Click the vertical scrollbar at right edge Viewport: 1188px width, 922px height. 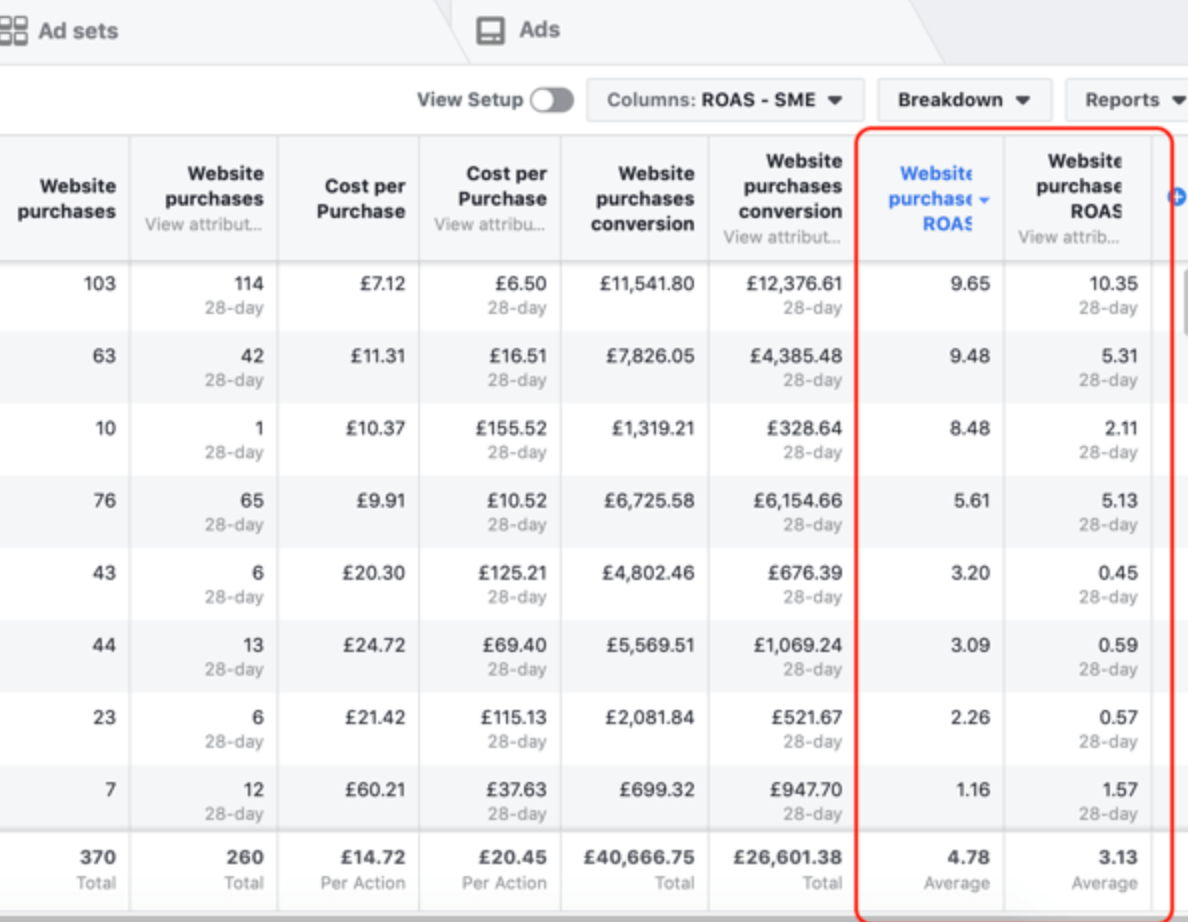click(x=1185, y=300)
